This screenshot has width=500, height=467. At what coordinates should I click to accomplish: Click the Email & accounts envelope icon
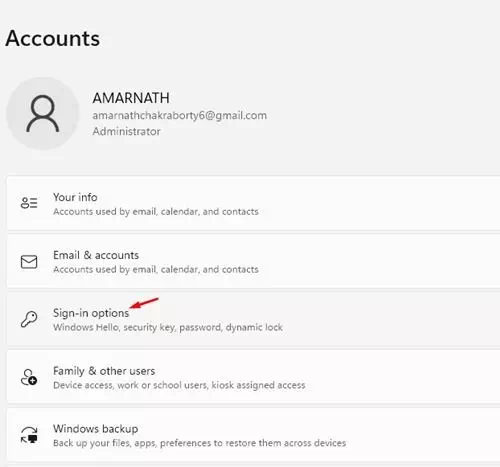pos(29,262)
